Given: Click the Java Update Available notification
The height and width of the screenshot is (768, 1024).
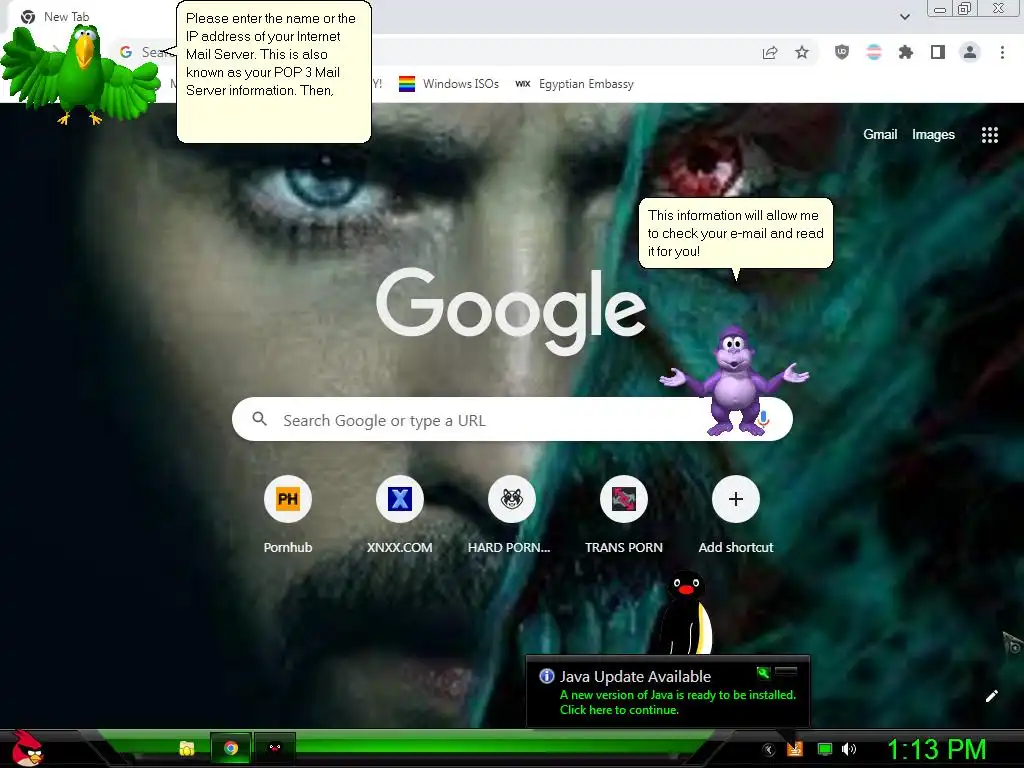Looking at the screenshot, I should tap(667, 692).
